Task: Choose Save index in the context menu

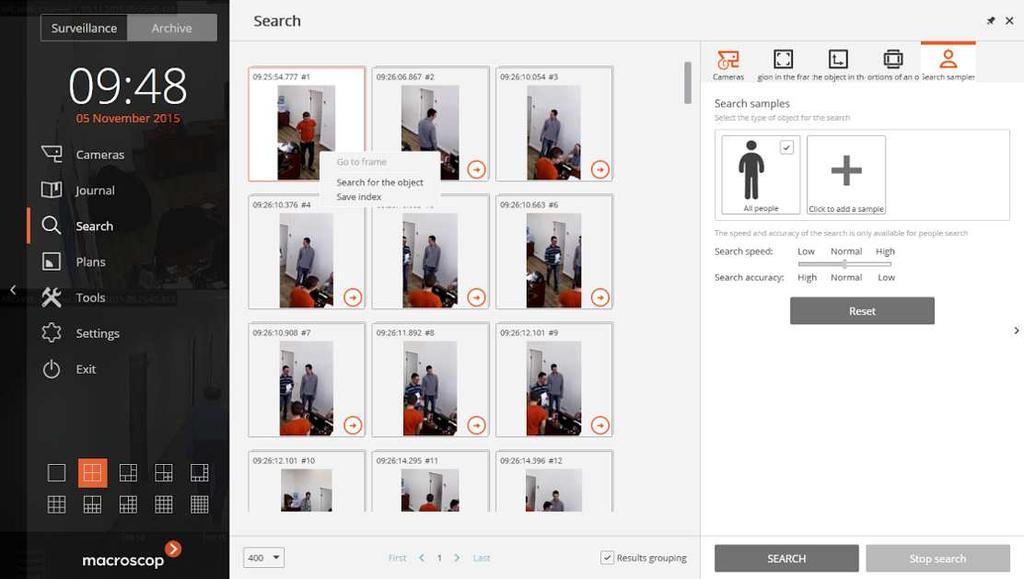Action: (x=359, y=196)
